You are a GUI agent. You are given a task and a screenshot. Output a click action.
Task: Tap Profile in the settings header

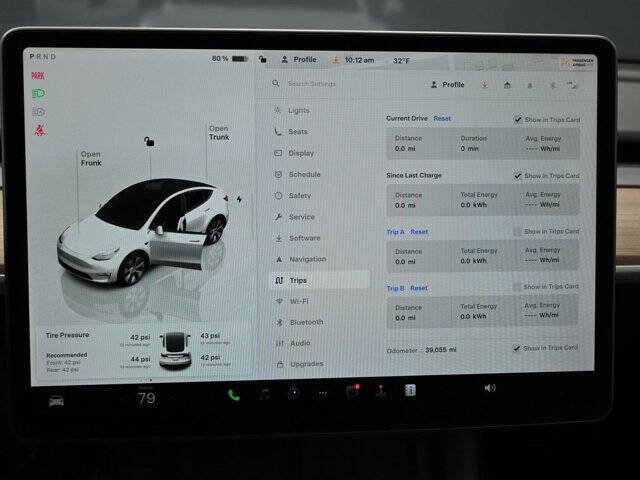click(448, 84)
